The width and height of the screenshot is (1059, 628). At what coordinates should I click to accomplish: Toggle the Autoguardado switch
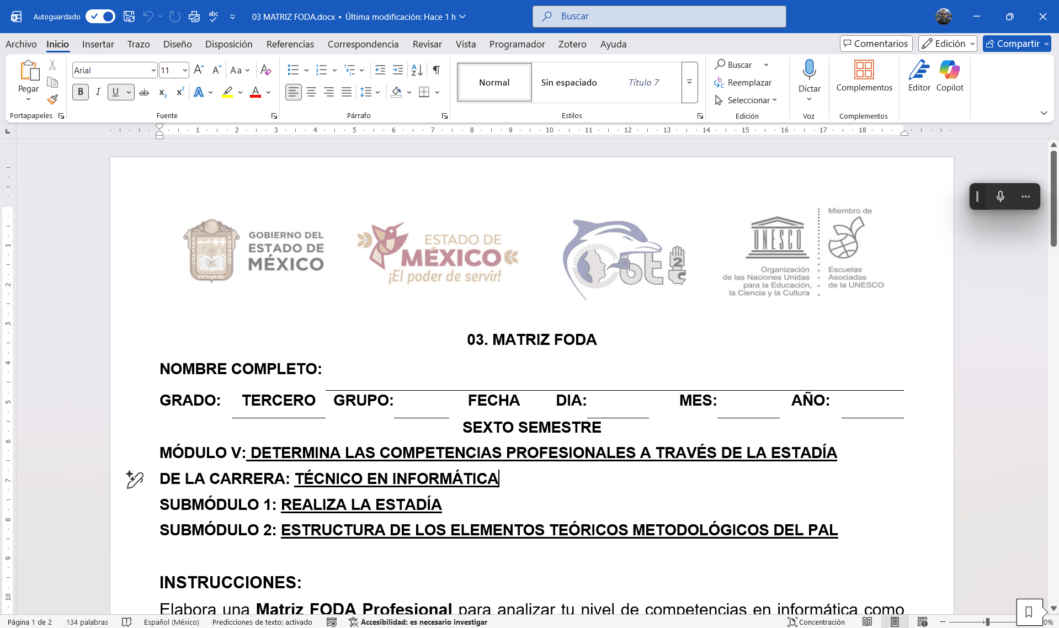click(x=100, y=16)
